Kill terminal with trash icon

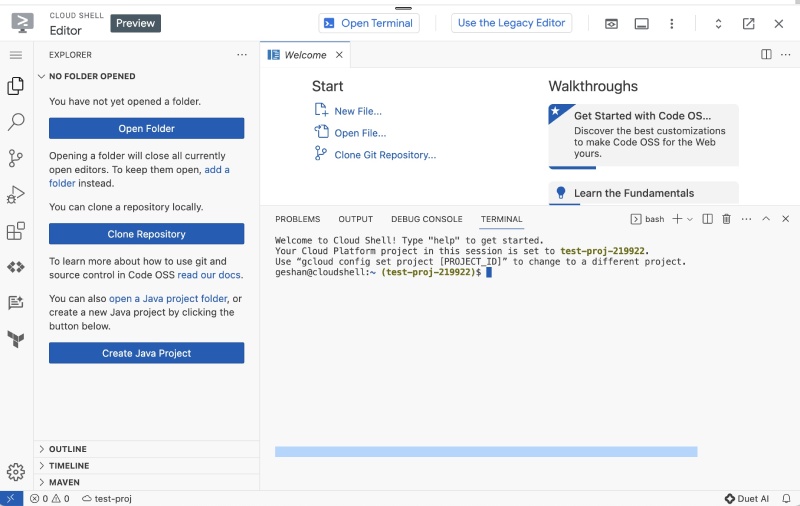(727, 219)
